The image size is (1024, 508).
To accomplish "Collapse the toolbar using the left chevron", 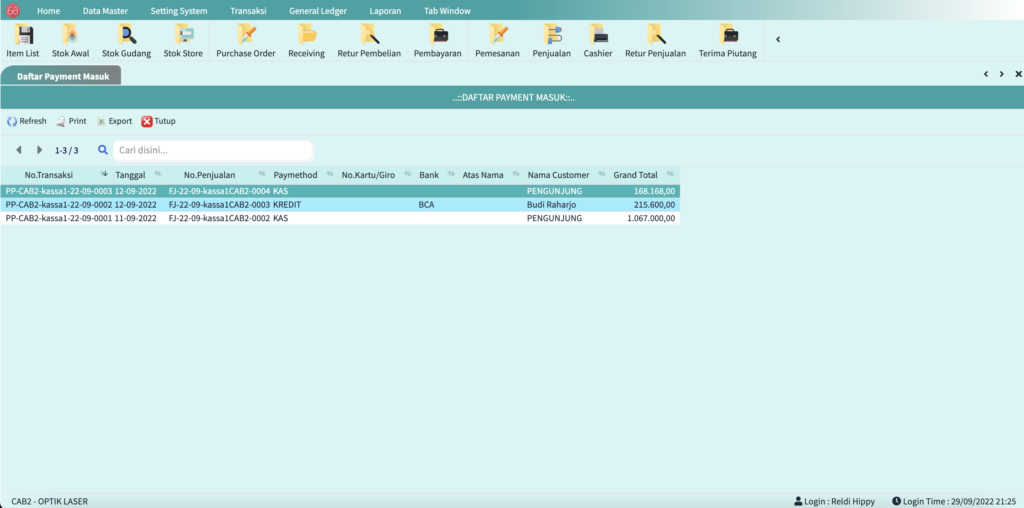I will [x=778, y=39].
